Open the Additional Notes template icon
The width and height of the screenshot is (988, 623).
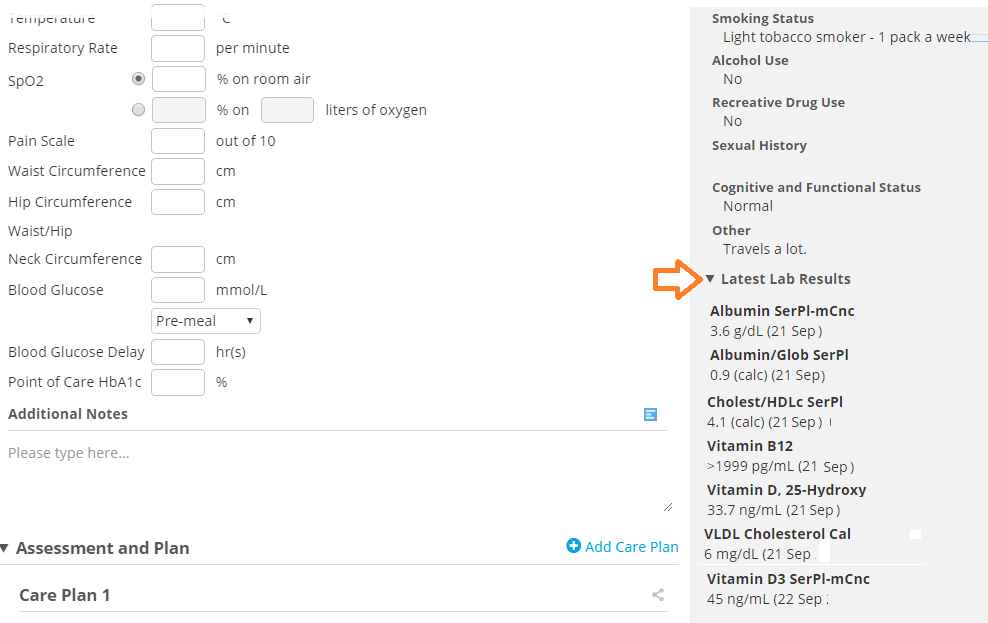pyautogui.click(x=650, y=414)
